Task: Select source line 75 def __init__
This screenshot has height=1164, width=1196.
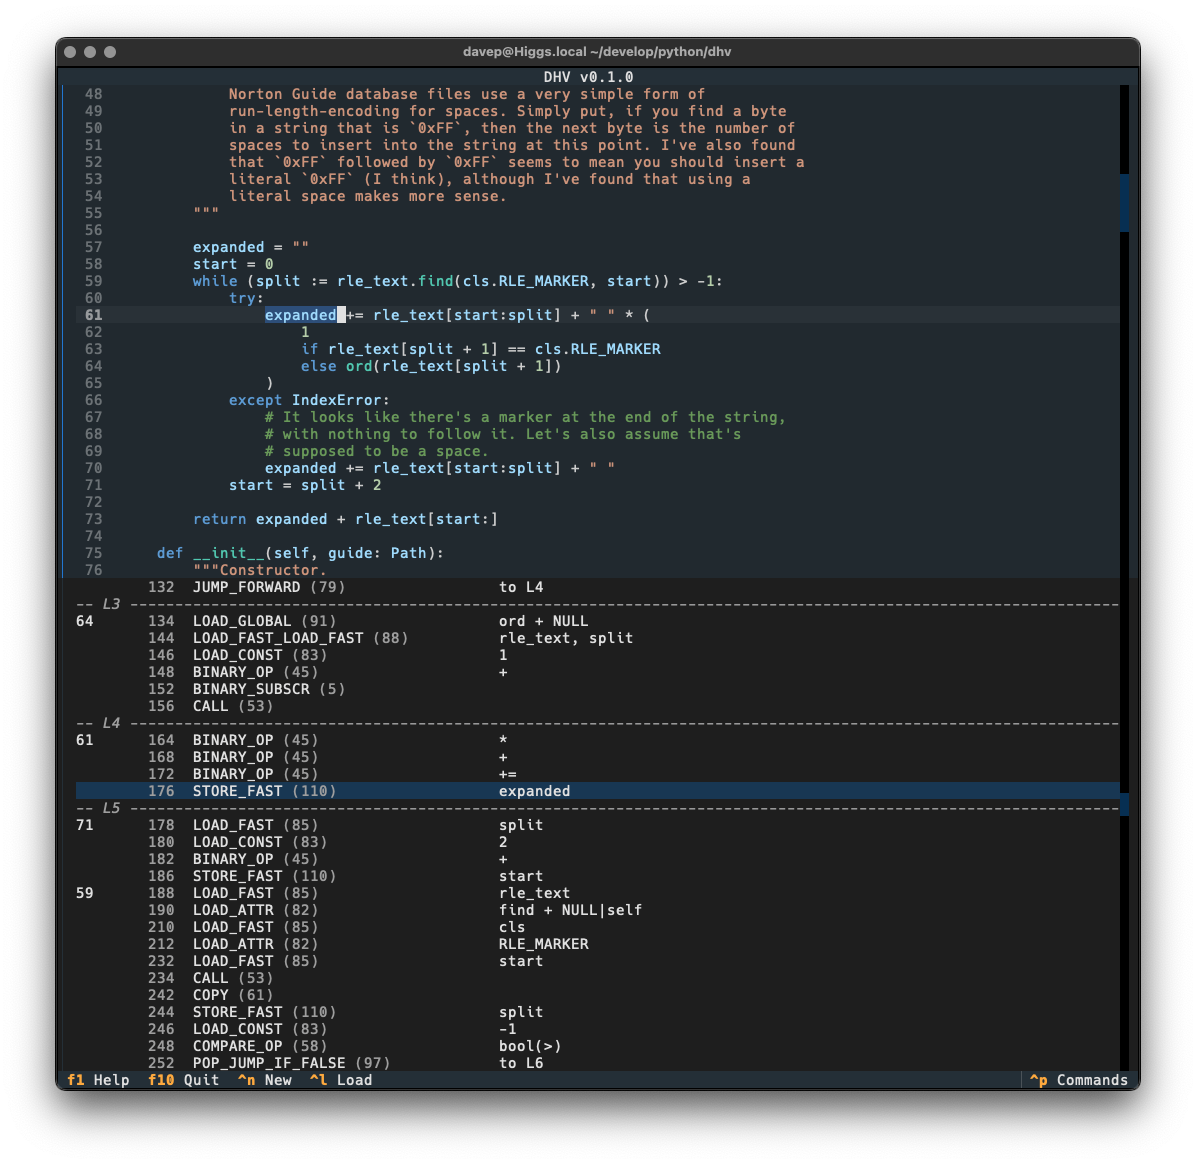Action: 598,553
